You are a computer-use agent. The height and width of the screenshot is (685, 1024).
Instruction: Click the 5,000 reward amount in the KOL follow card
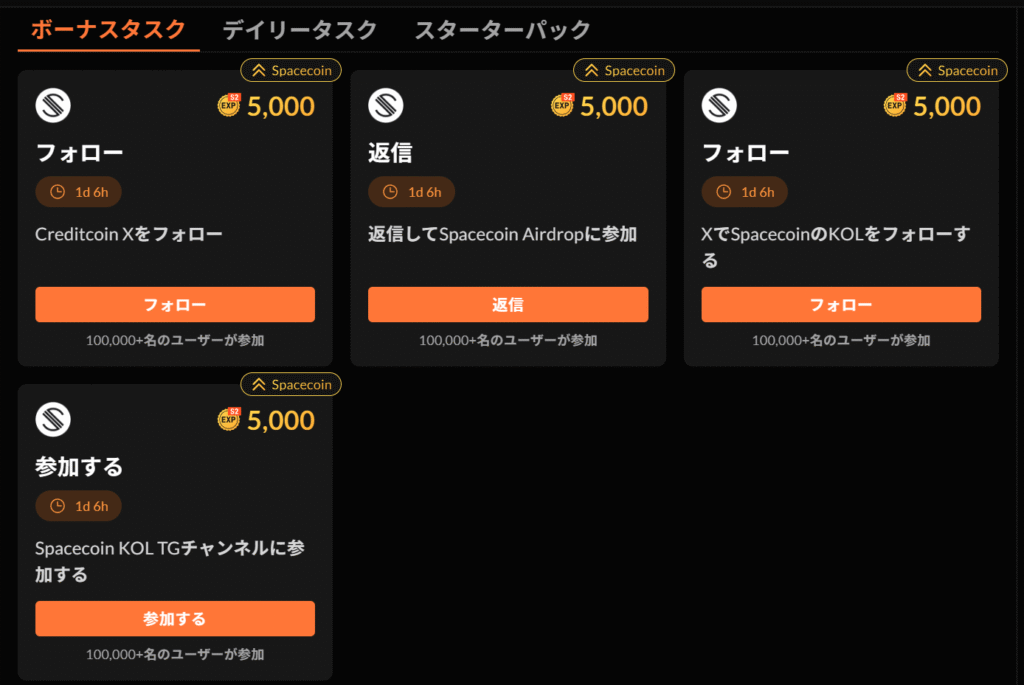946,106
